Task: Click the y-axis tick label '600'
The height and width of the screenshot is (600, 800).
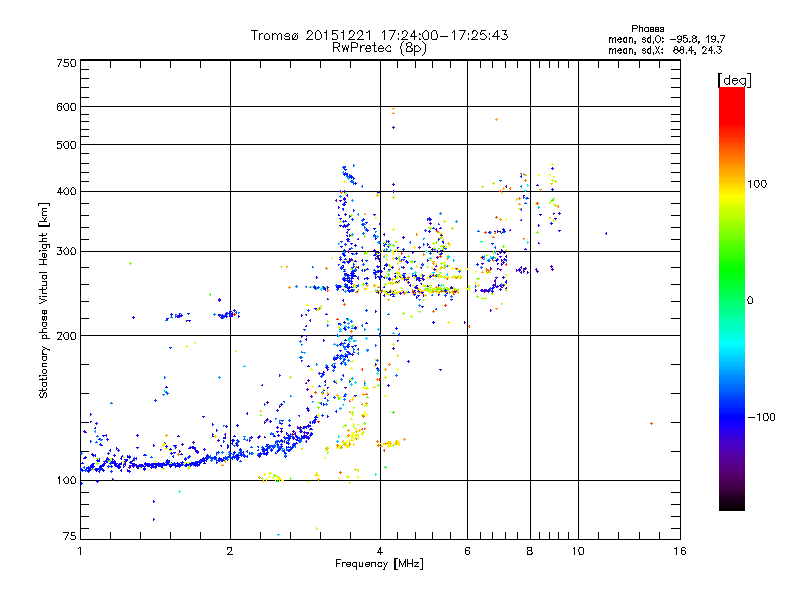Action: [x=66, y=107]
